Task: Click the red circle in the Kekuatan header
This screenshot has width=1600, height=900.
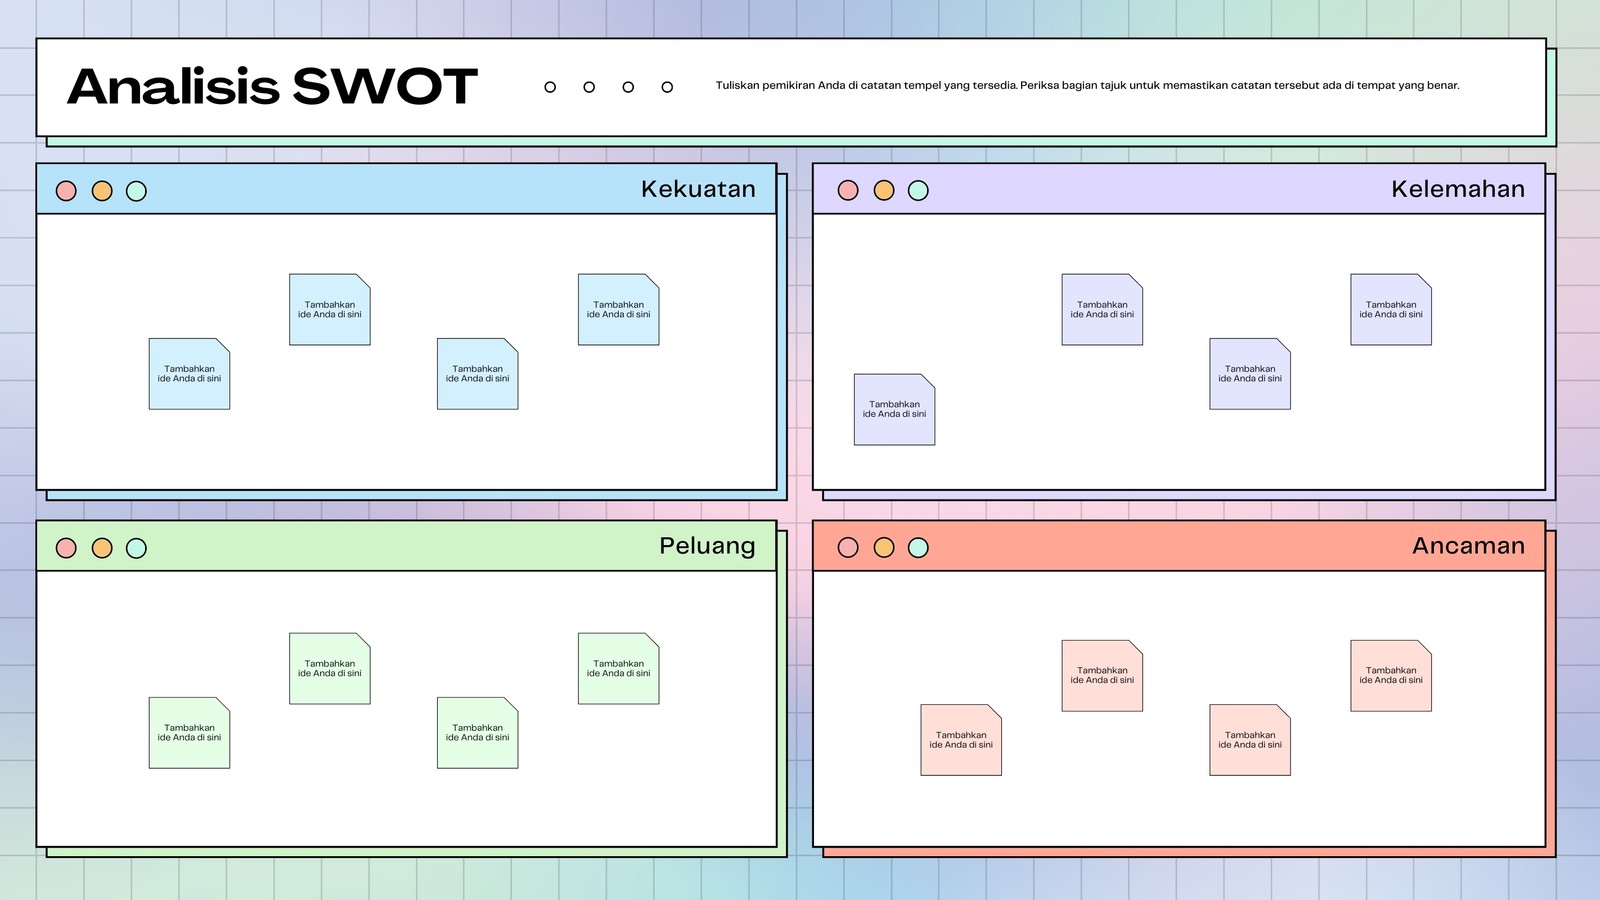Action: pyautogui.click(x=66, y=191)
